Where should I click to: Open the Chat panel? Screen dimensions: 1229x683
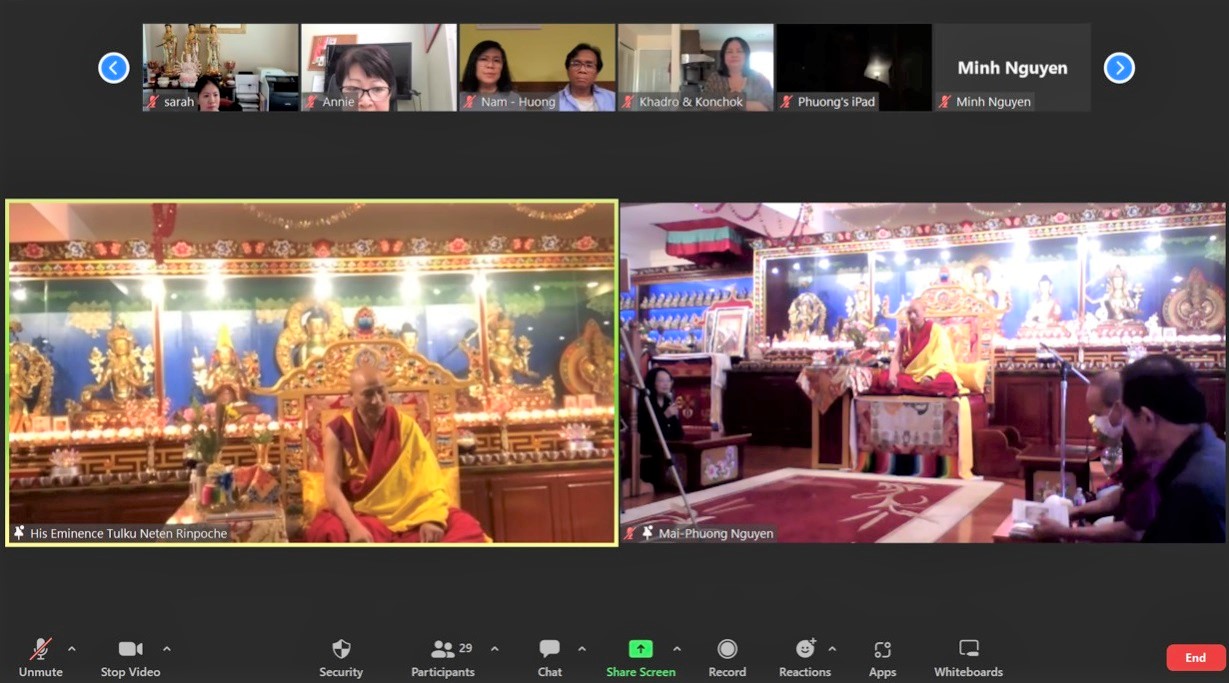[x=549, y=657]
